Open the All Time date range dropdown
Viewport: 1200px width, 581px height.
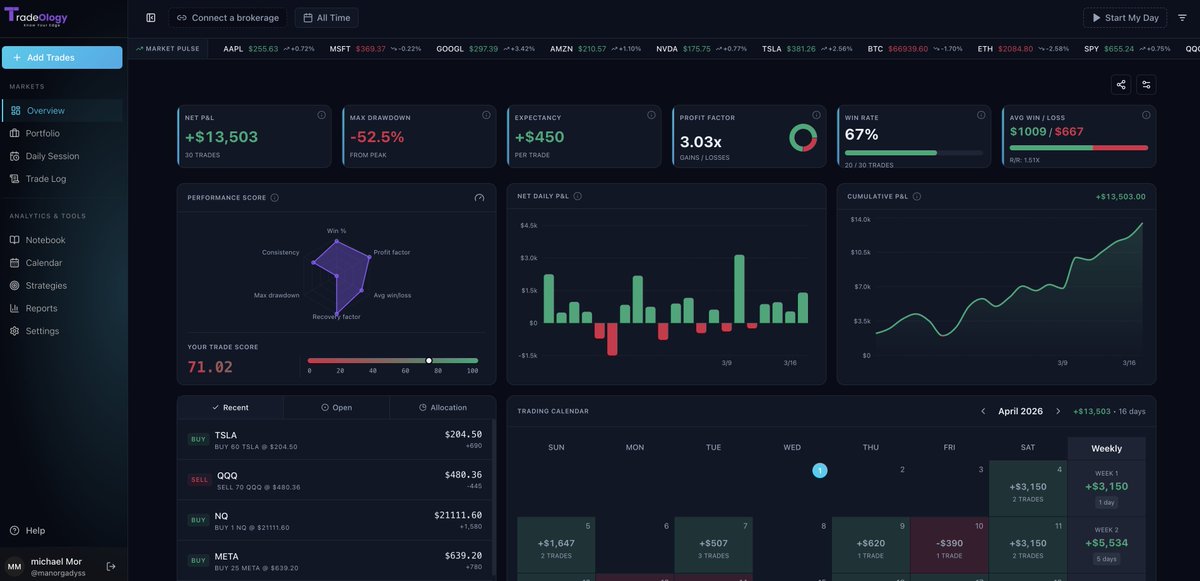pos(326,18)
